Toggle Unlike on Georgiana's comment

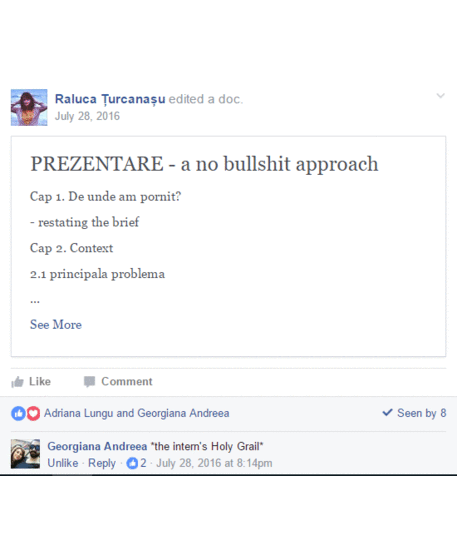[63, 463]
